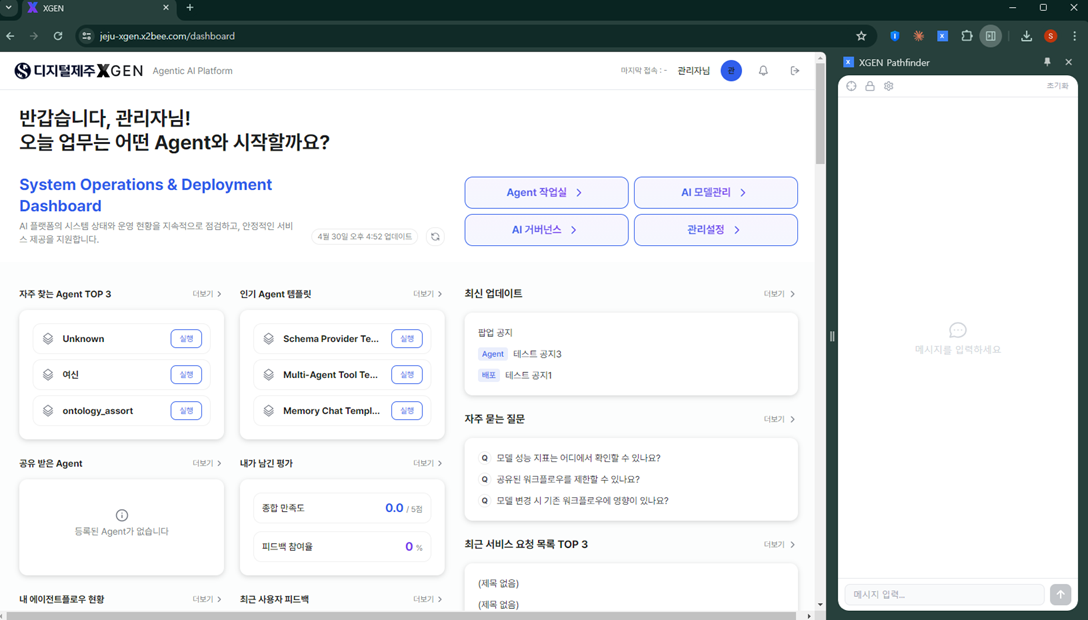
Task: Expand 더보기 for 최근 서비스 요청 목록
Action: point(779,544)
